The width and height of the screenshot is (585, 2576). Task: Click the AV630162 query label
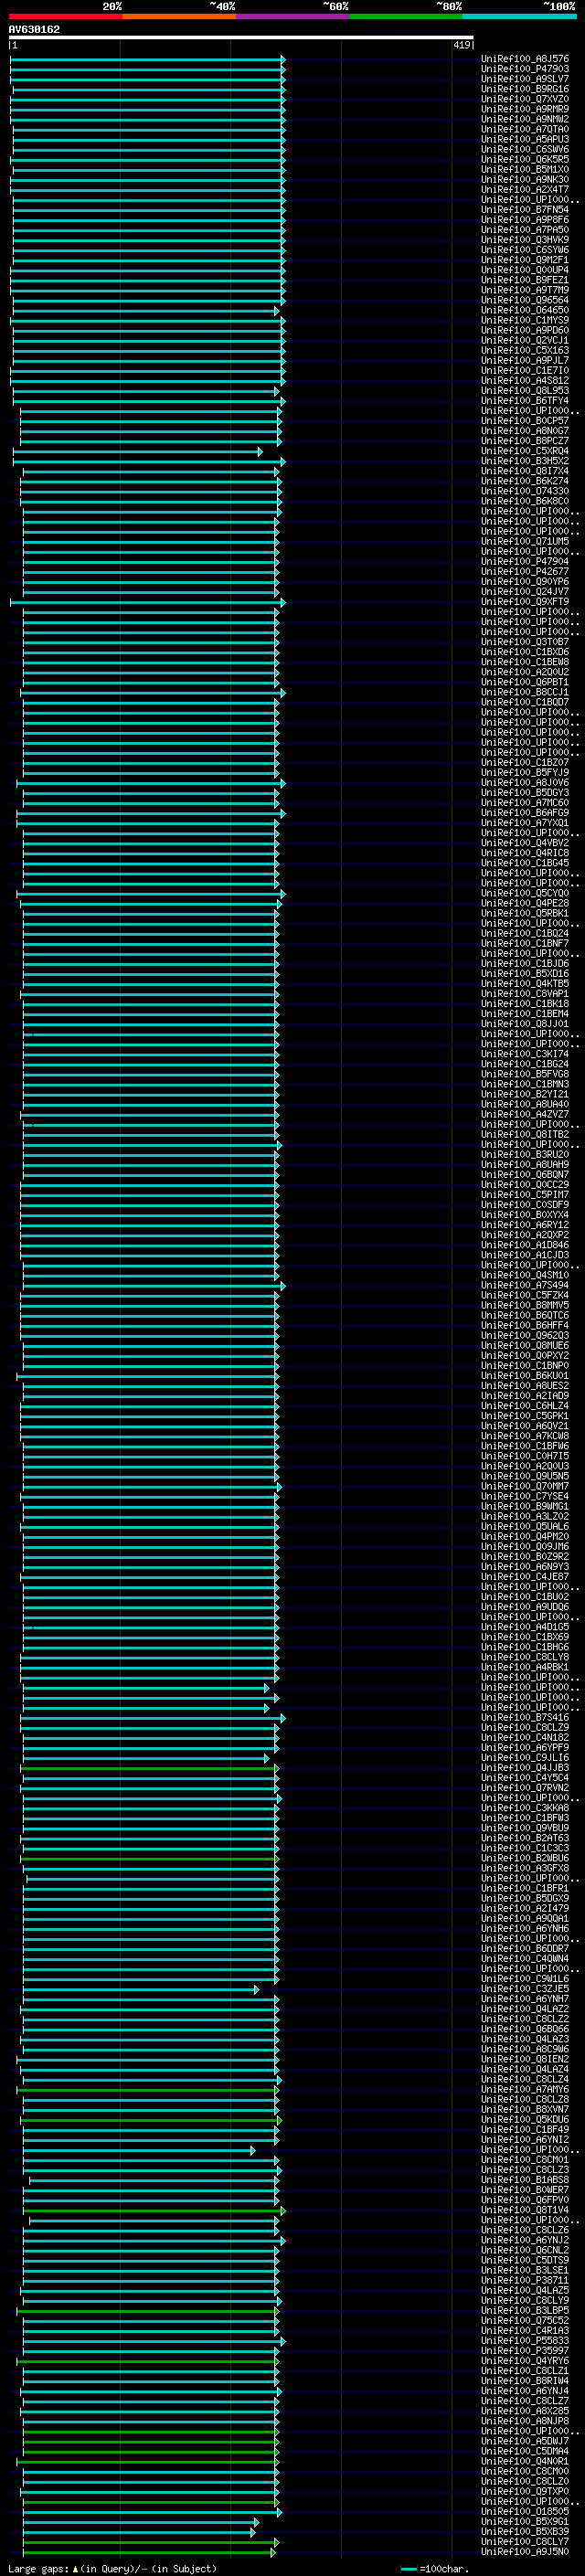point(34,29)
